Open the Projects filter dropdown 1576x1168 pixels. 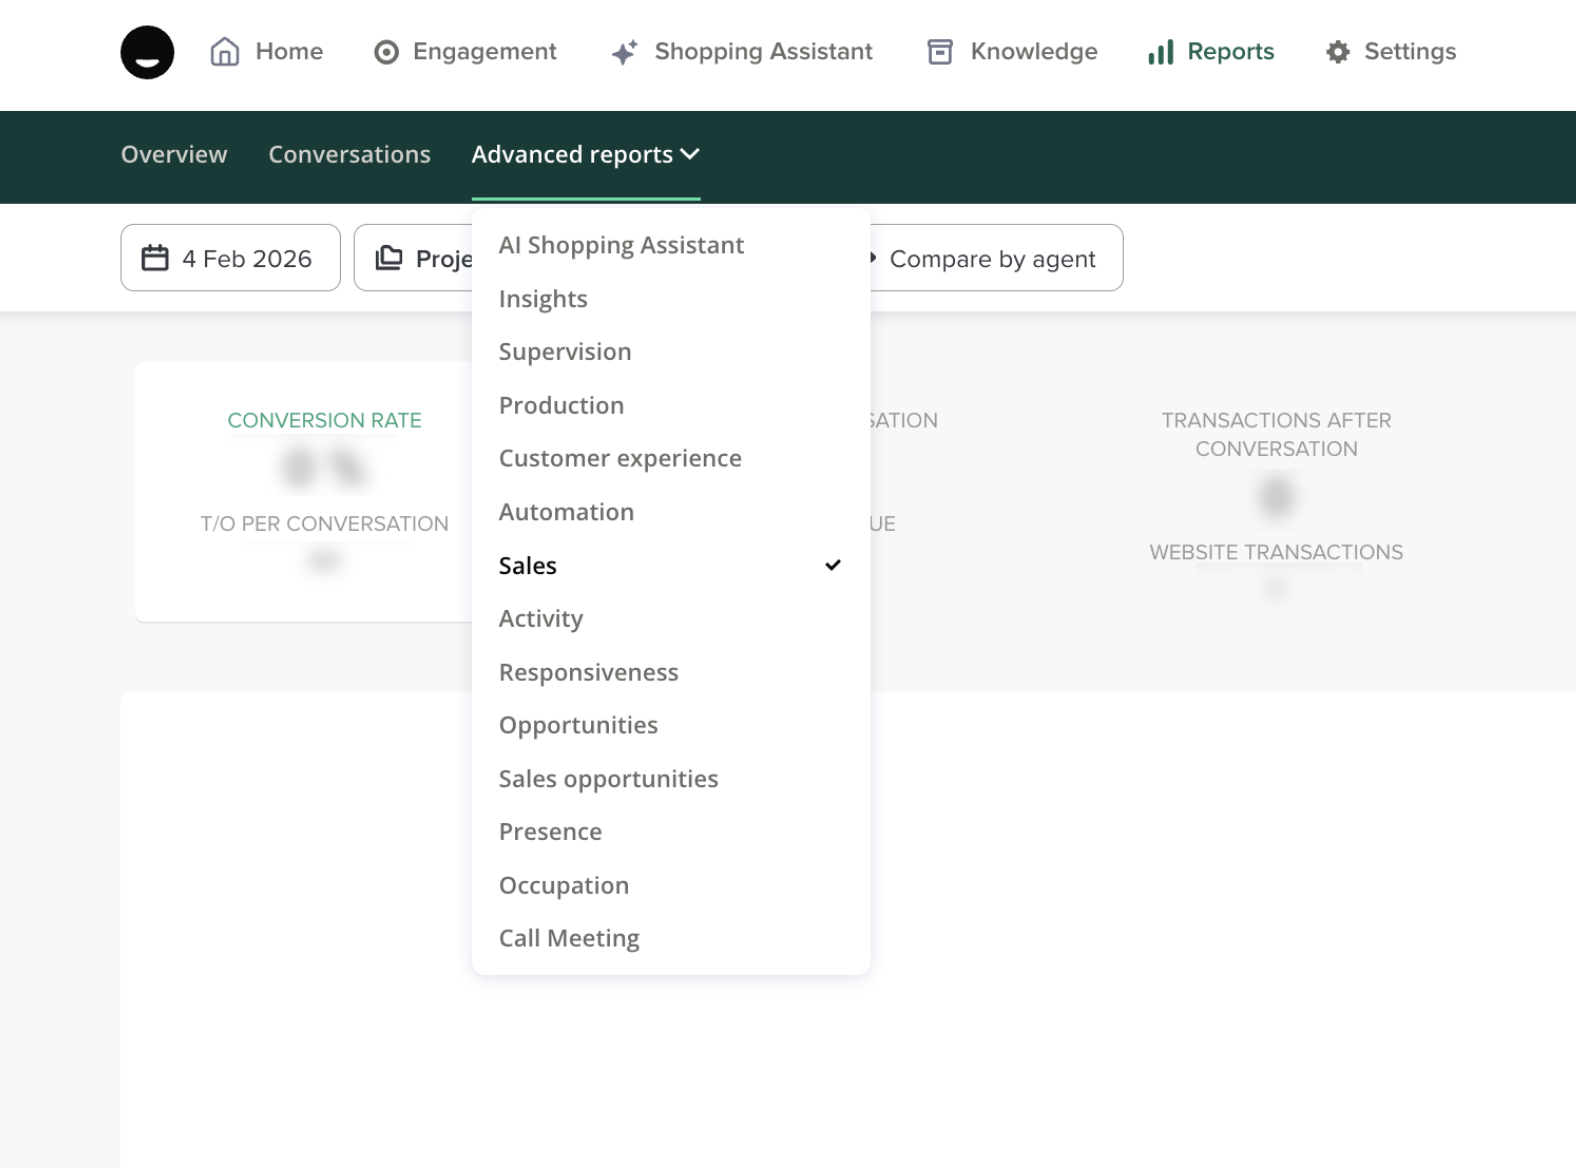(x=413, y=258)
